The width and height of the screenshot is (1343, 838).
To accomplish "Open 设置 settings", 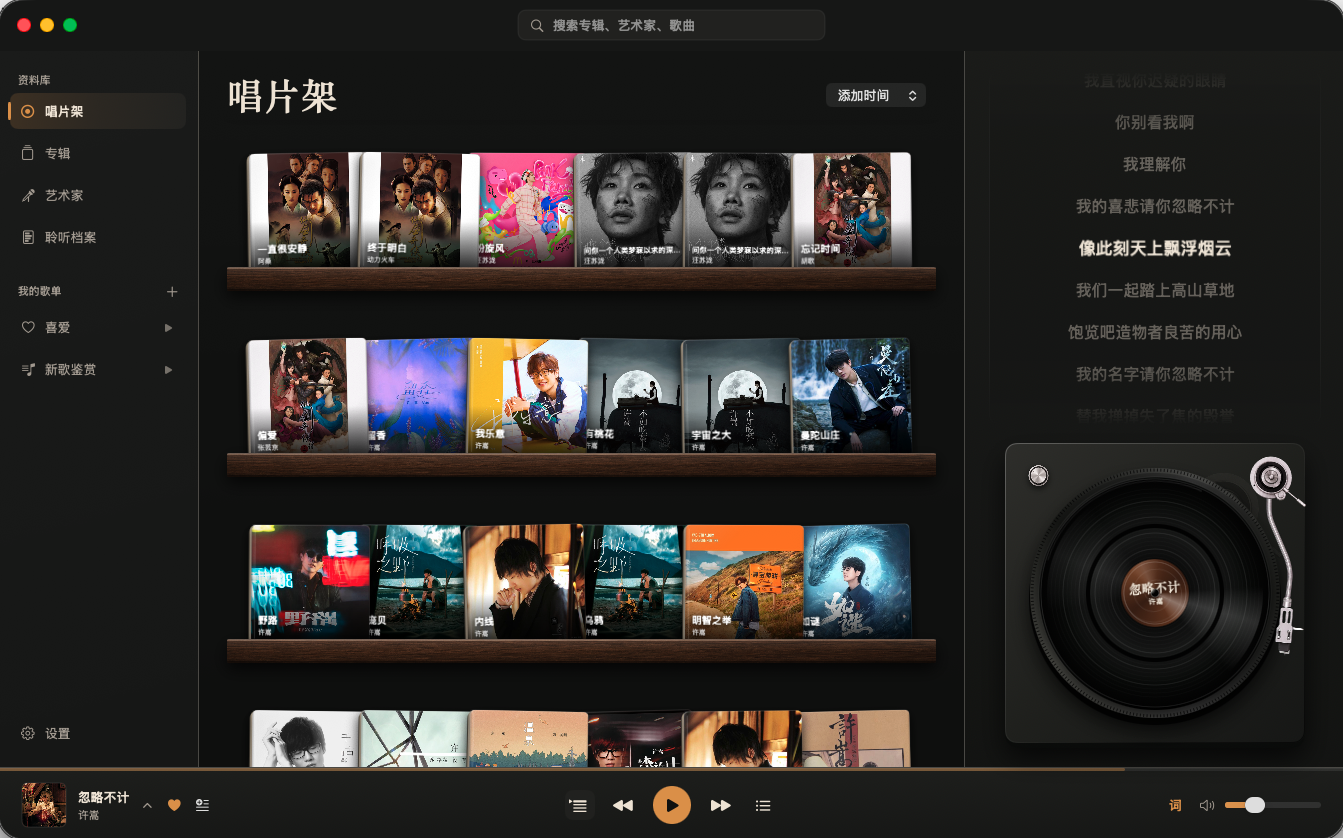I will pos(46,733).
